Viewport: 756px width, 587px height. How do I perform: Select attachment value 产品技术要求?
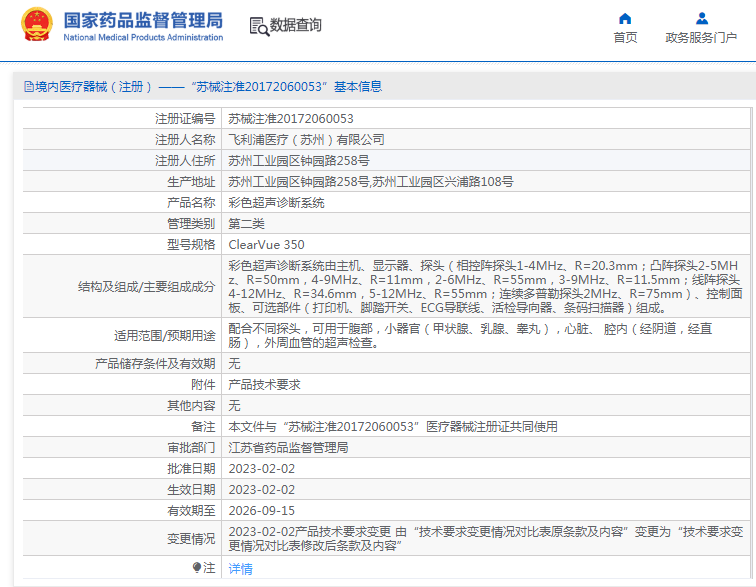click(264, 385)
